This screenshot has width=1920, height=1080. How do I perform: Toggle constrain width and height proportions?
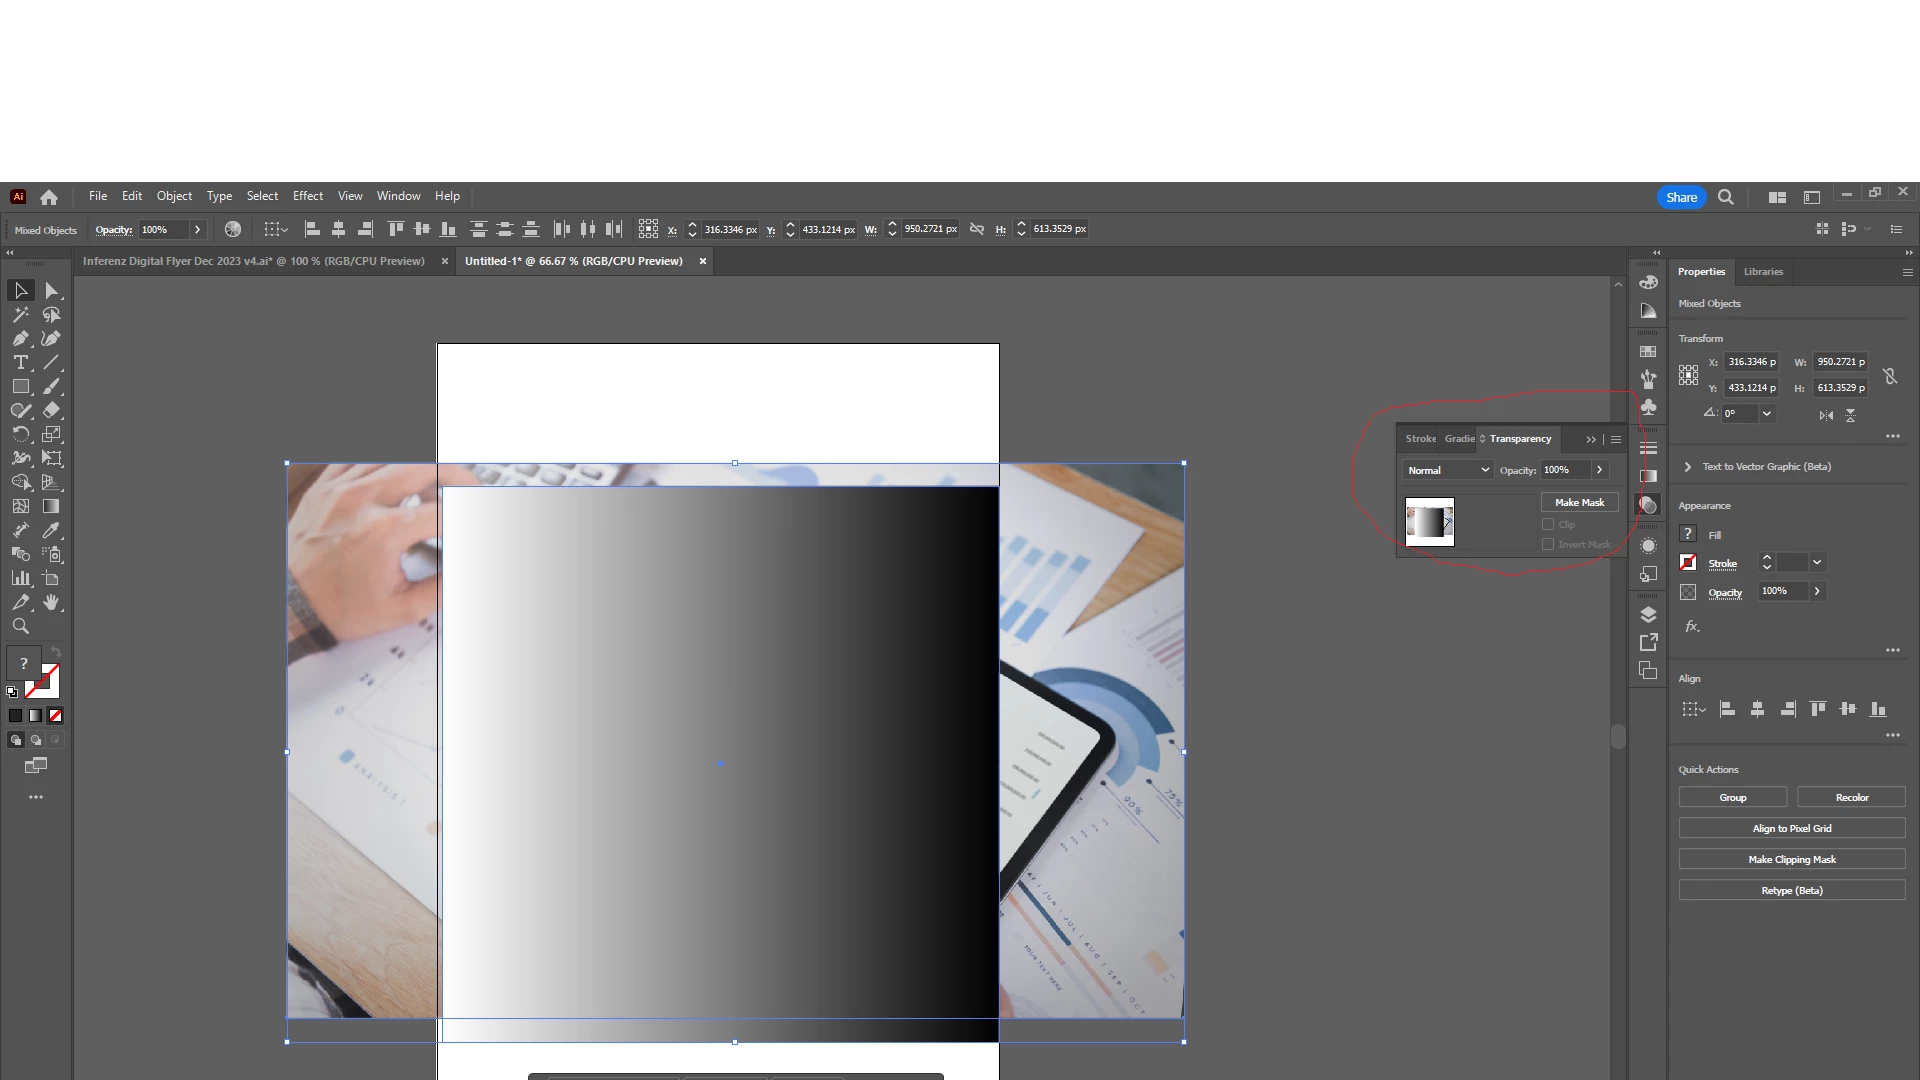pyautogui.click(x=1890, y=376)
